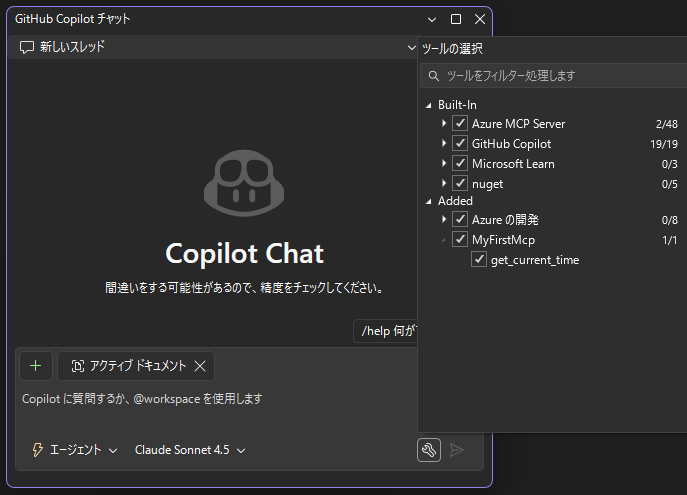Image resolution: width=687 pixels, height=495 pixels.
Task: Open the window options dropdown arrow in title bar
Action: click(432, 19)
